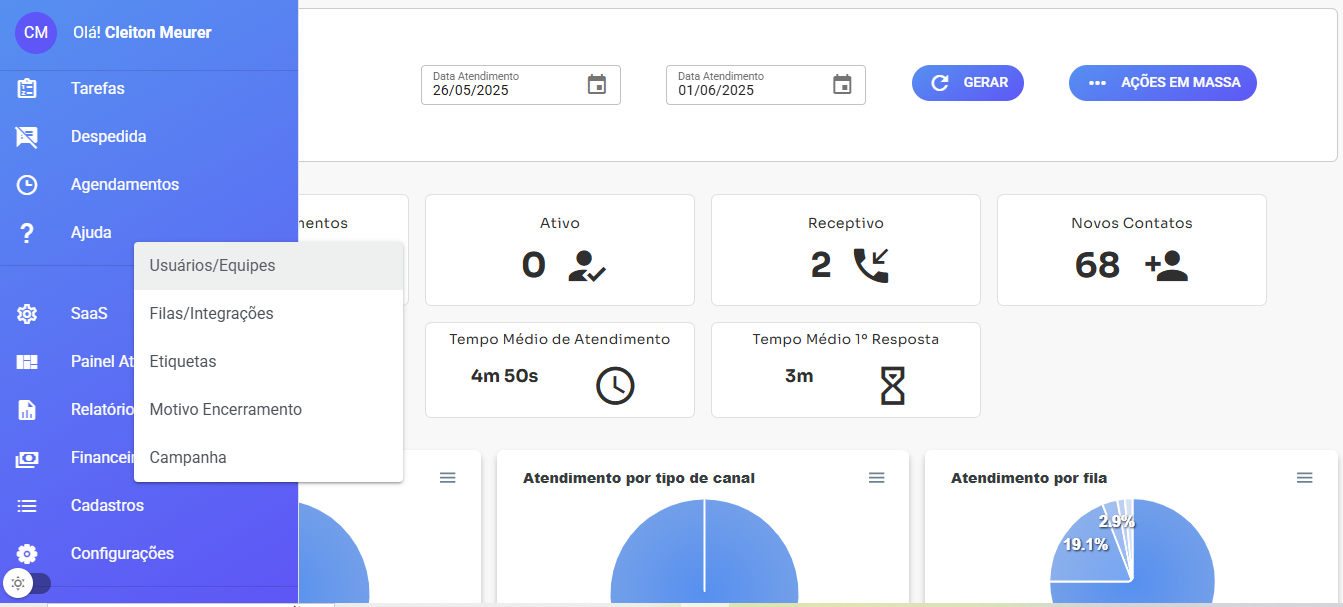Click the 19.1% slice in fila pie chart
This screenshot has height=607, width=1343.
point(1090,560)
